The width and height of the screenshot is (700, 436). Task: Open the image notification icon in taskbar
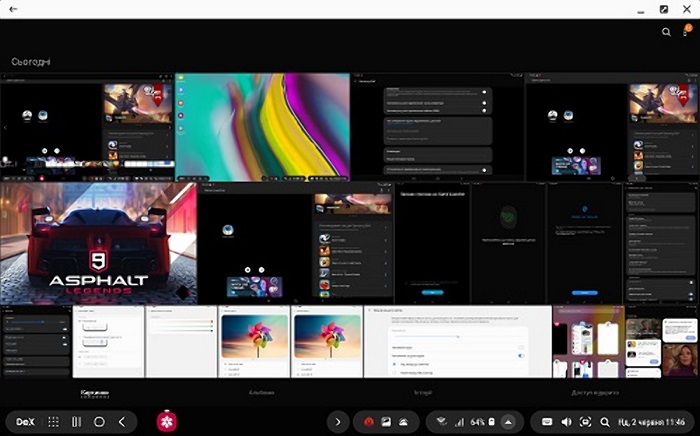[x=386, y=422]
